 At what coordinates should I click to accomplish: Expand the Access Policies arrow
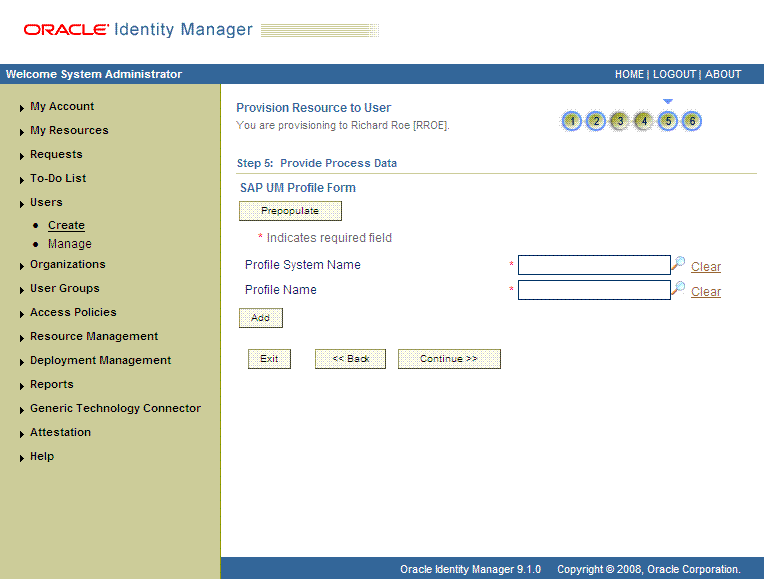tap(21, 314)
